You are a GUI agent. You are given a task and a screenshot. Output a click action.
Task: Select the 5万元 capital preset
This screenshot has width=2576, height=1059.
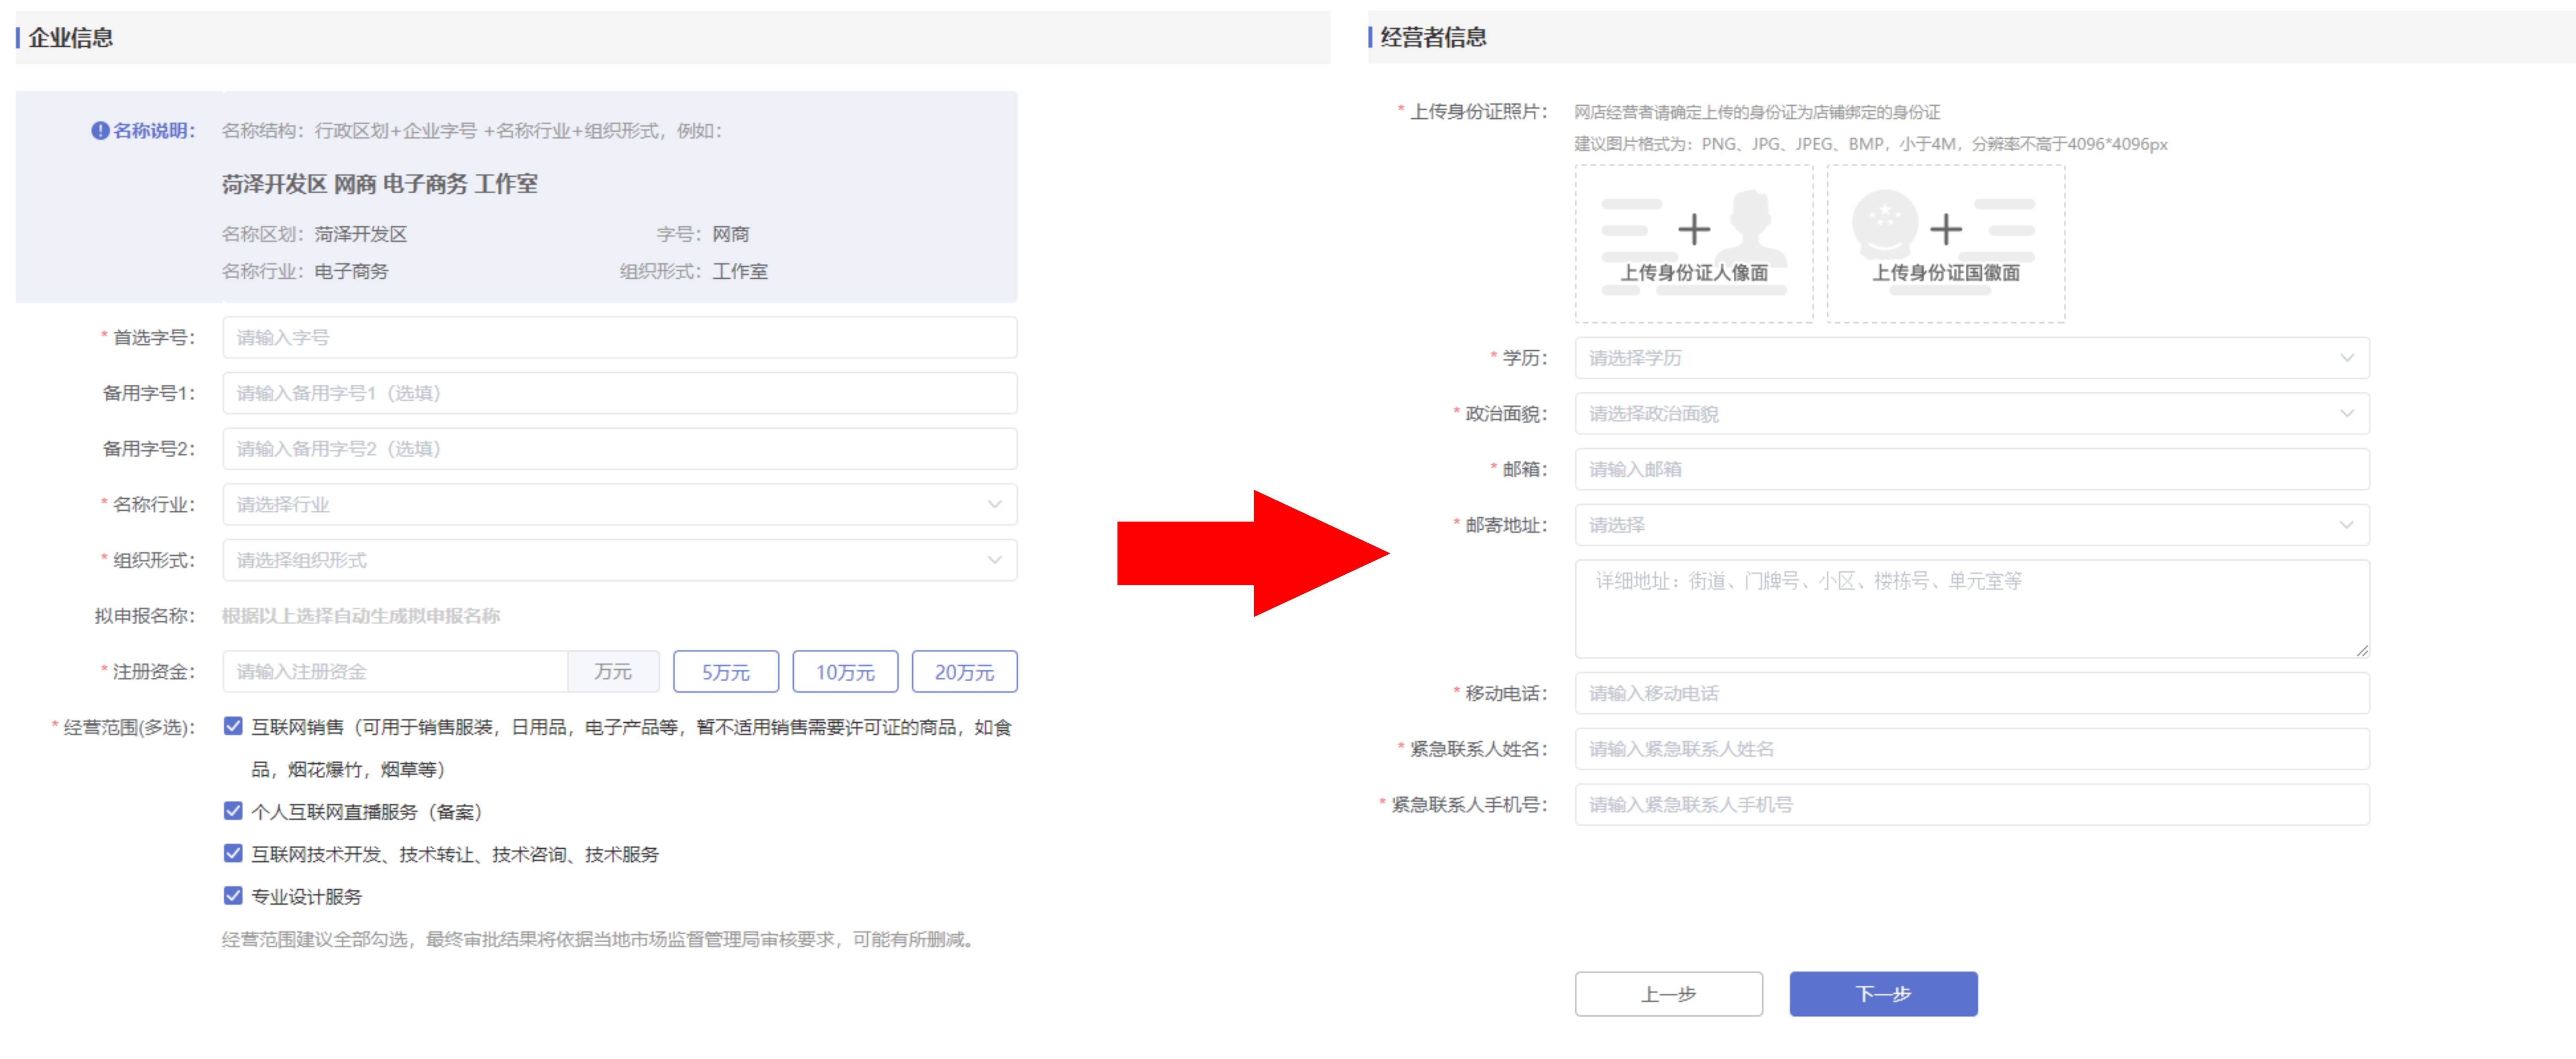click(726, 672)
